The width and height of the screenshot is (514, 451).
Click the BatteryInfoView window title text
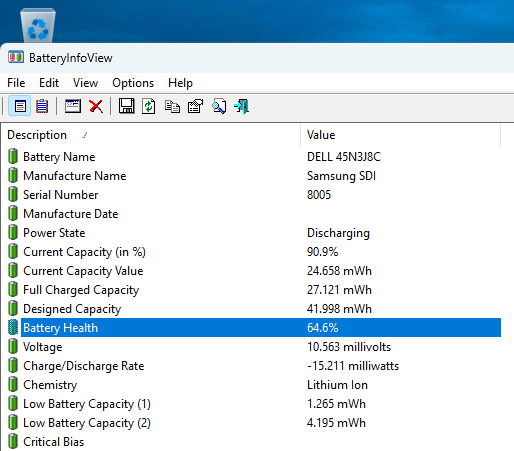point(71,58)
